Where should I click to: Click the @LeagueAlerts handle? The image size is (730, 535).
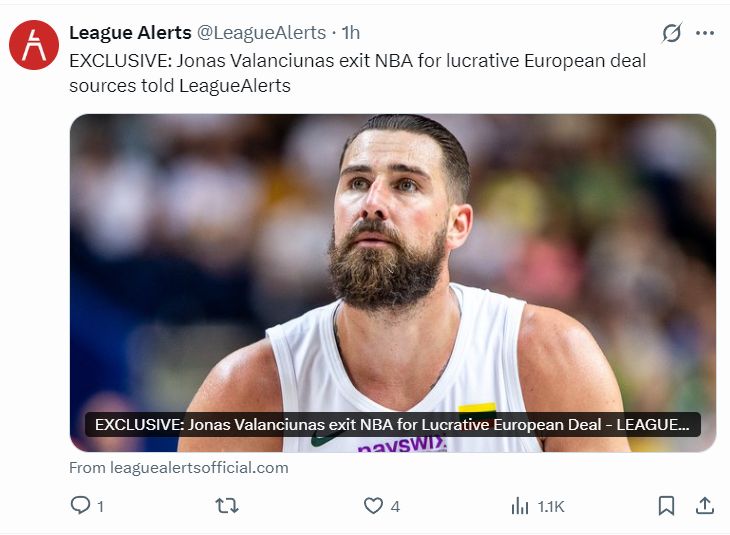[261, 33]
